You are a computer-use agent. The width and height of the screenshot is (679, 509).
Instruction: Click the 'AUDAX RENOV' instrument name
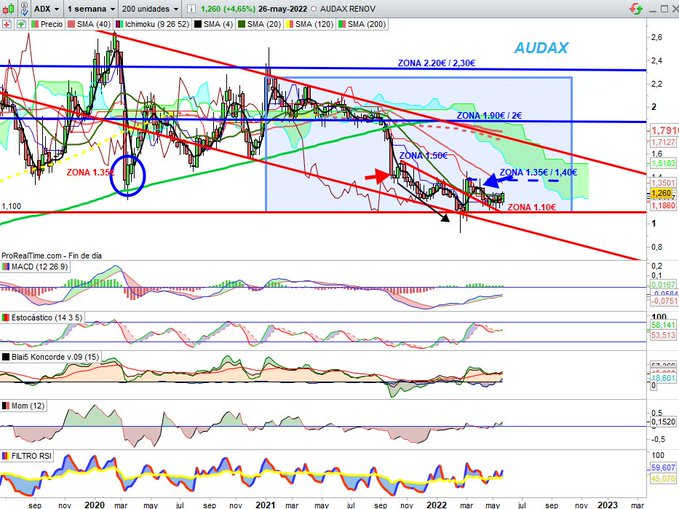(x=348, y=9)
